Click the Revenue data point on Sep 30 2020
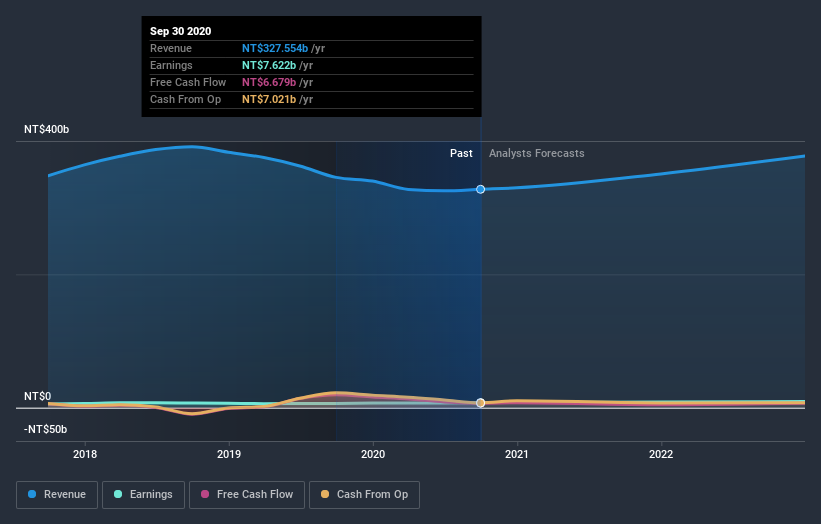The image size is (821, 524). click(480, 189)
